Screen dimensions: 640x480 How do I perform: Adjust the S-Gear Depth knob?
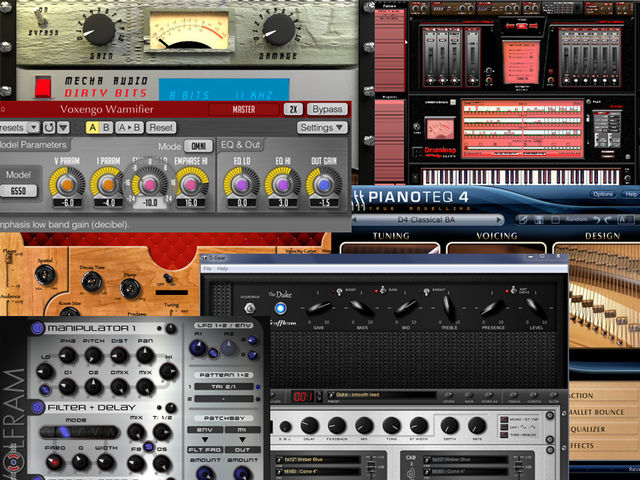click(449, 425)
